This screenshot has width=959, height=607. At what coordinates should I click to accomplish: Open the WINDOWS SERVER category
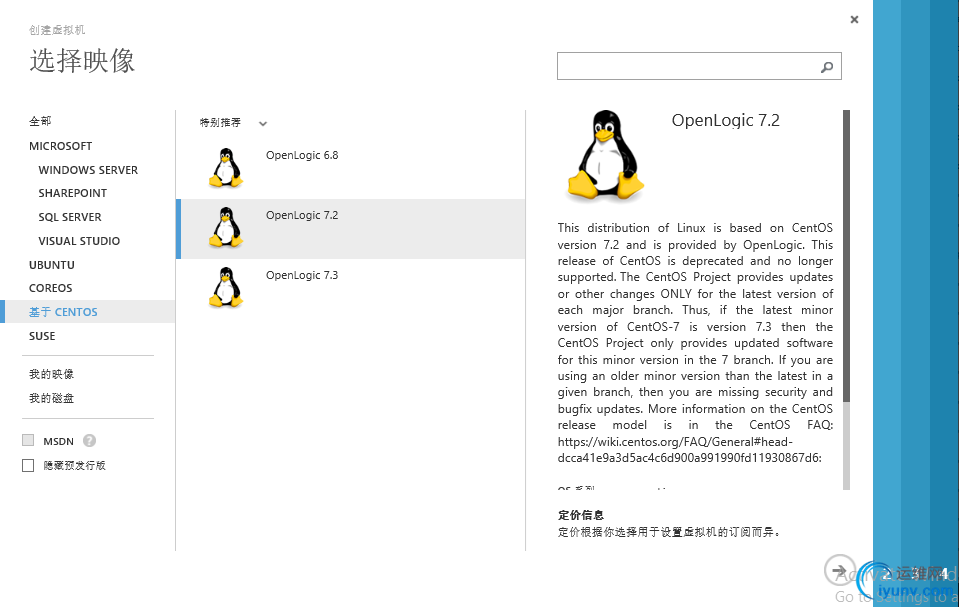tap(88, 170)
